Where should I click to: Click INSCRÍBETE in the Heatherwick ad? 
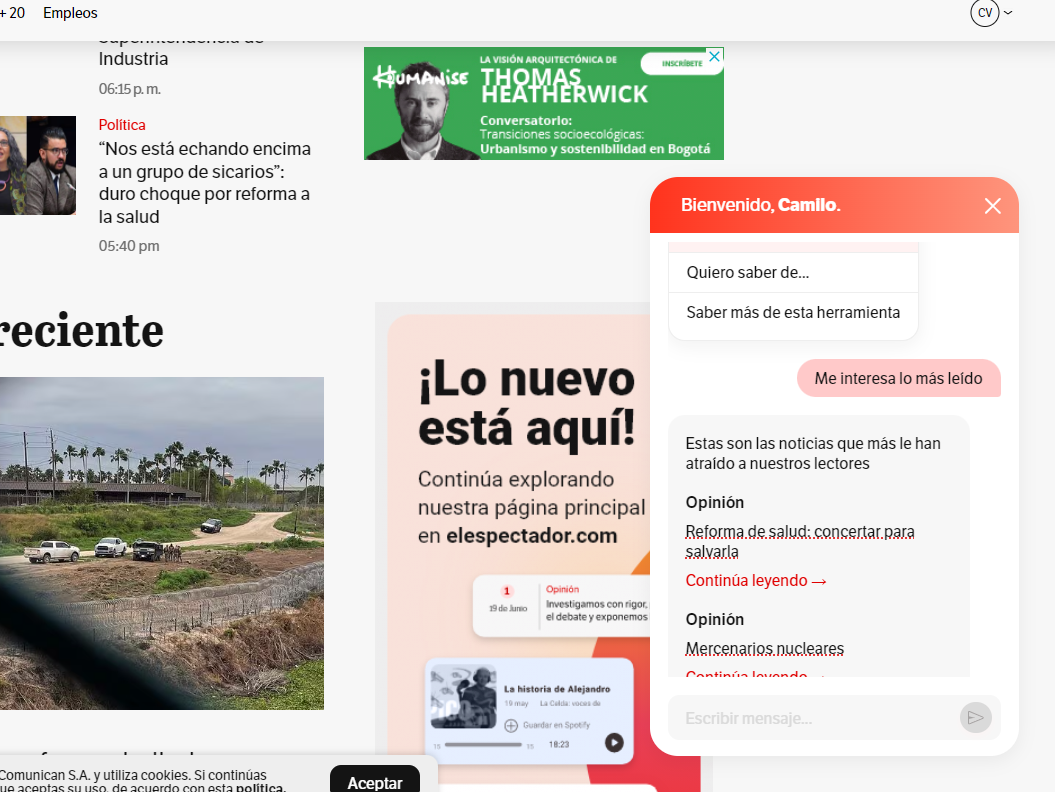click(681, 63)
